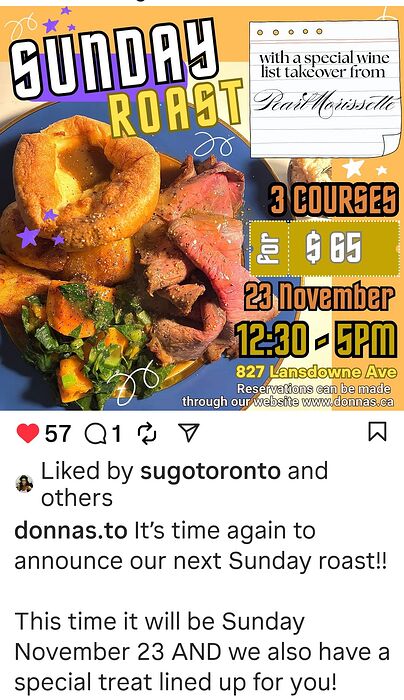Open comments with the speech bubble icon
The width and height of the screenshot is (404, 700).
pyautogui.click(x=95, y=433)
